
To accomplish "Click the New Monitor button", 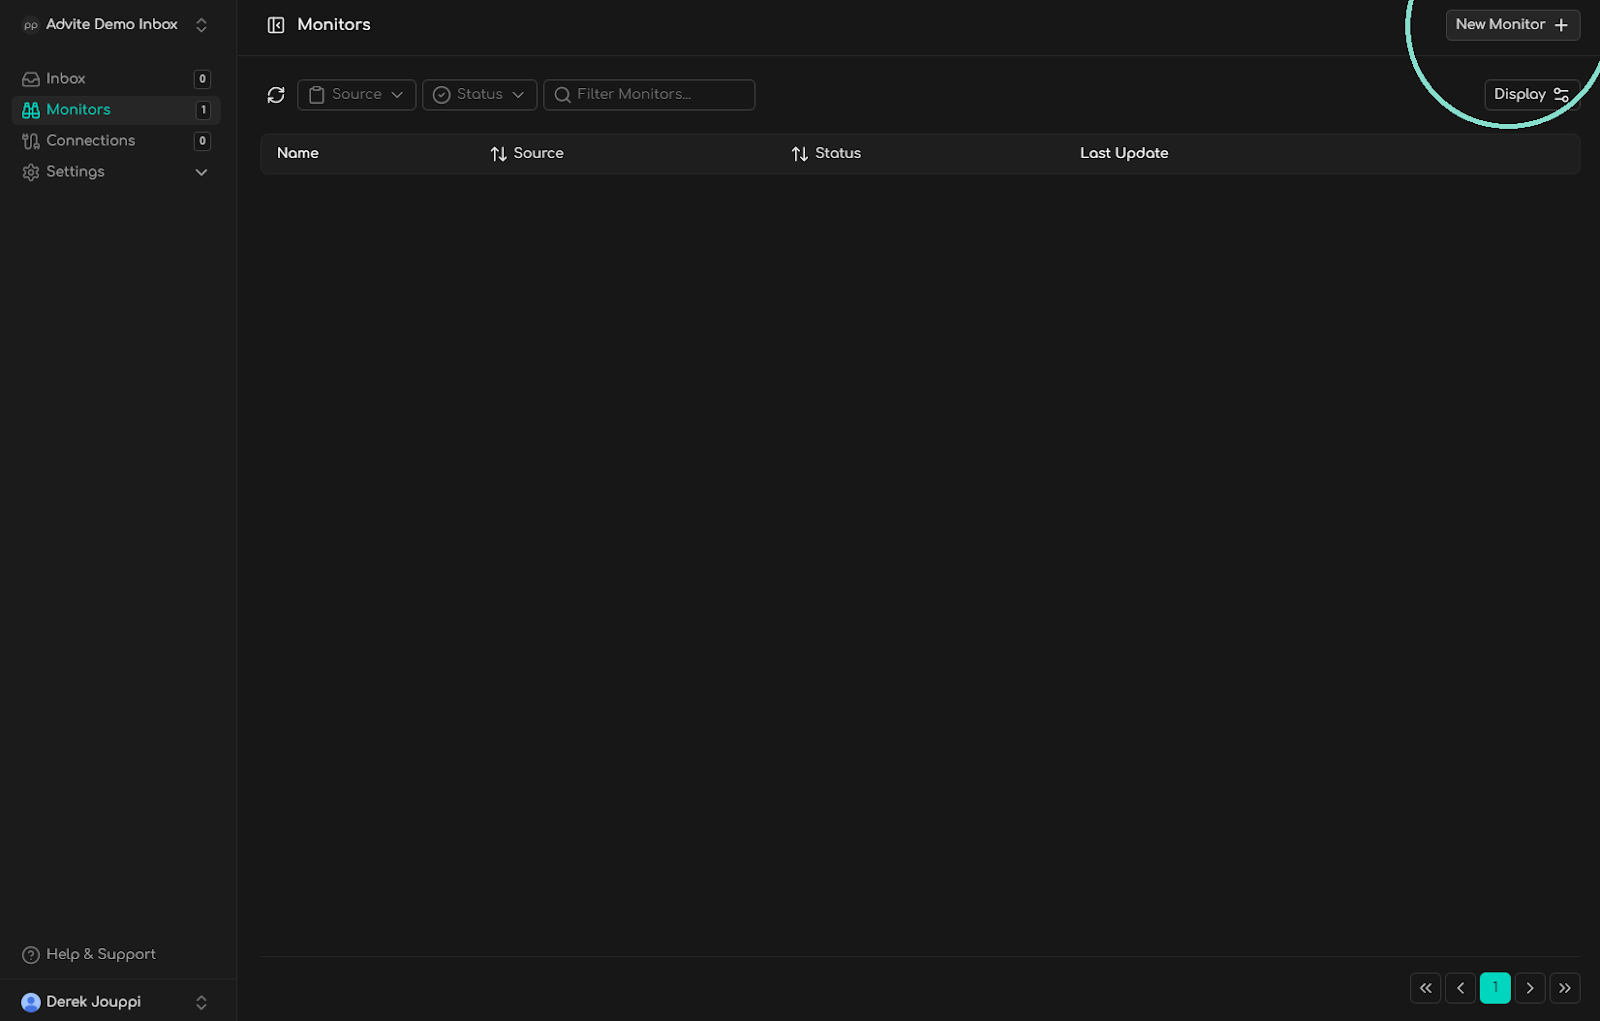I will click(x=1512, y=24).
